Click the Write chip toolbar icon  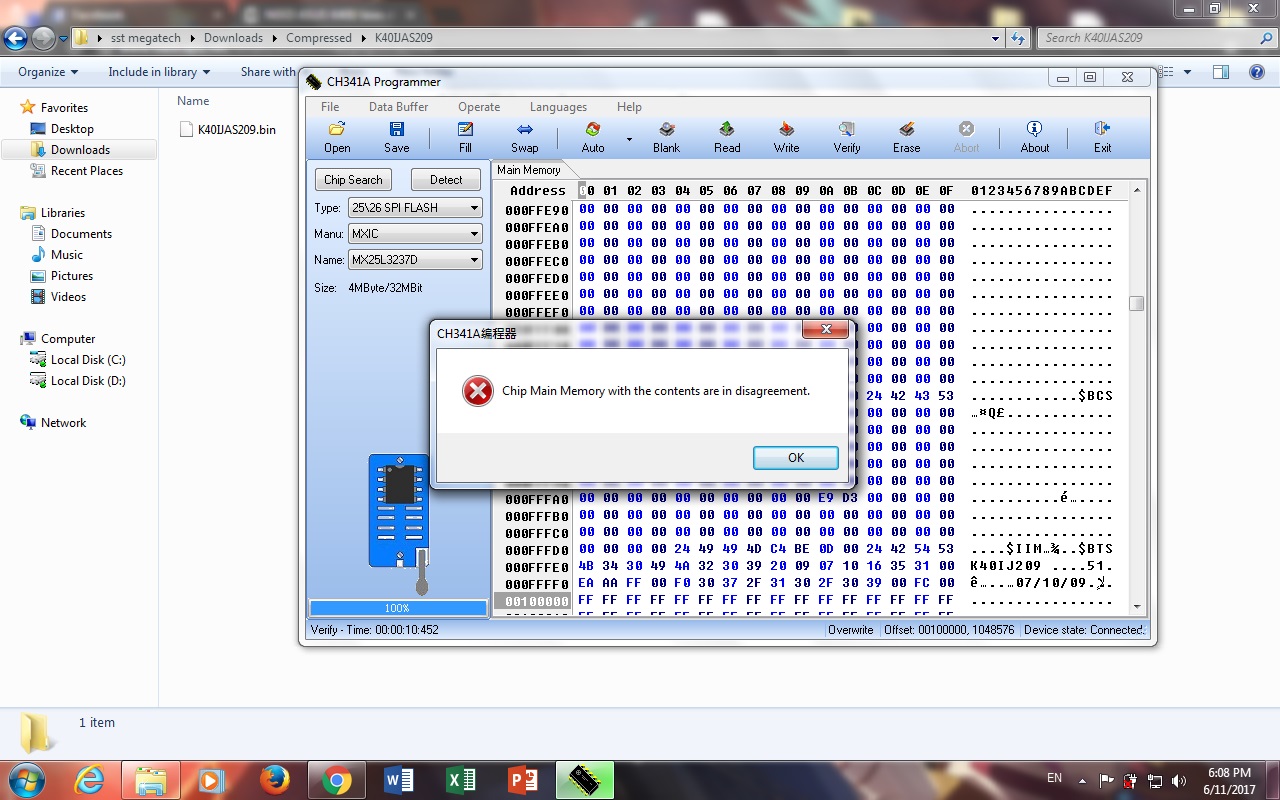pos(786,137)
